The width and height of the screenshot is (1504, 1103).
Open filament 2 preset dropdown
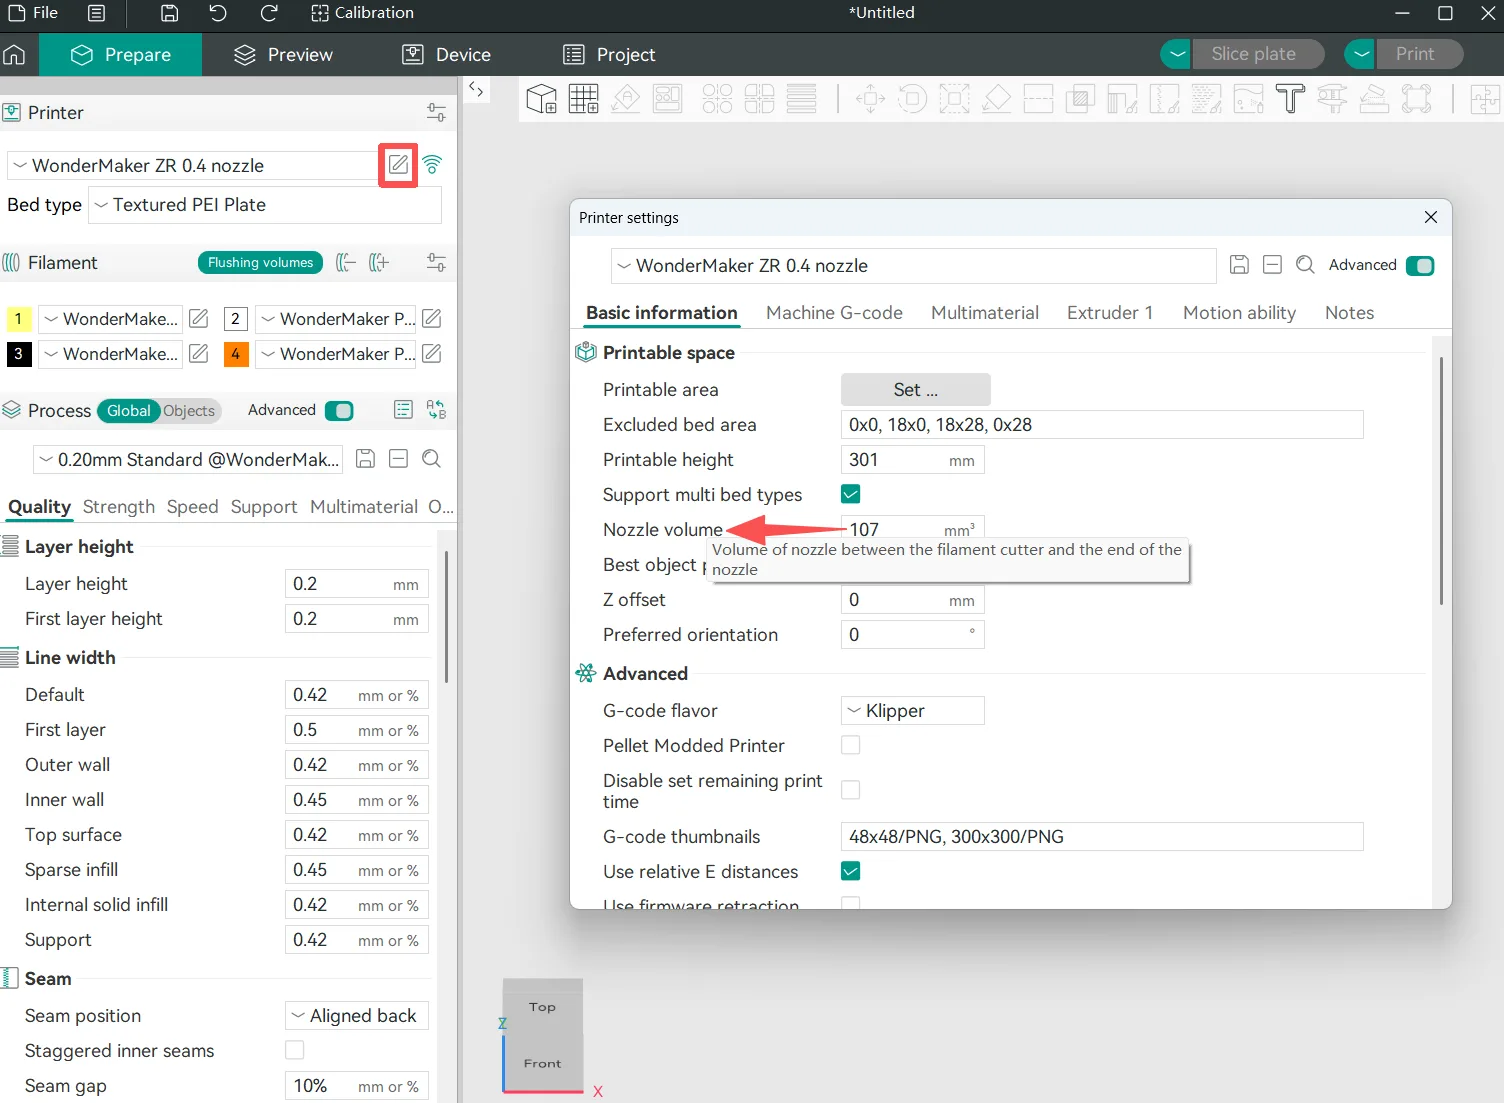click(x=337, y=319)
